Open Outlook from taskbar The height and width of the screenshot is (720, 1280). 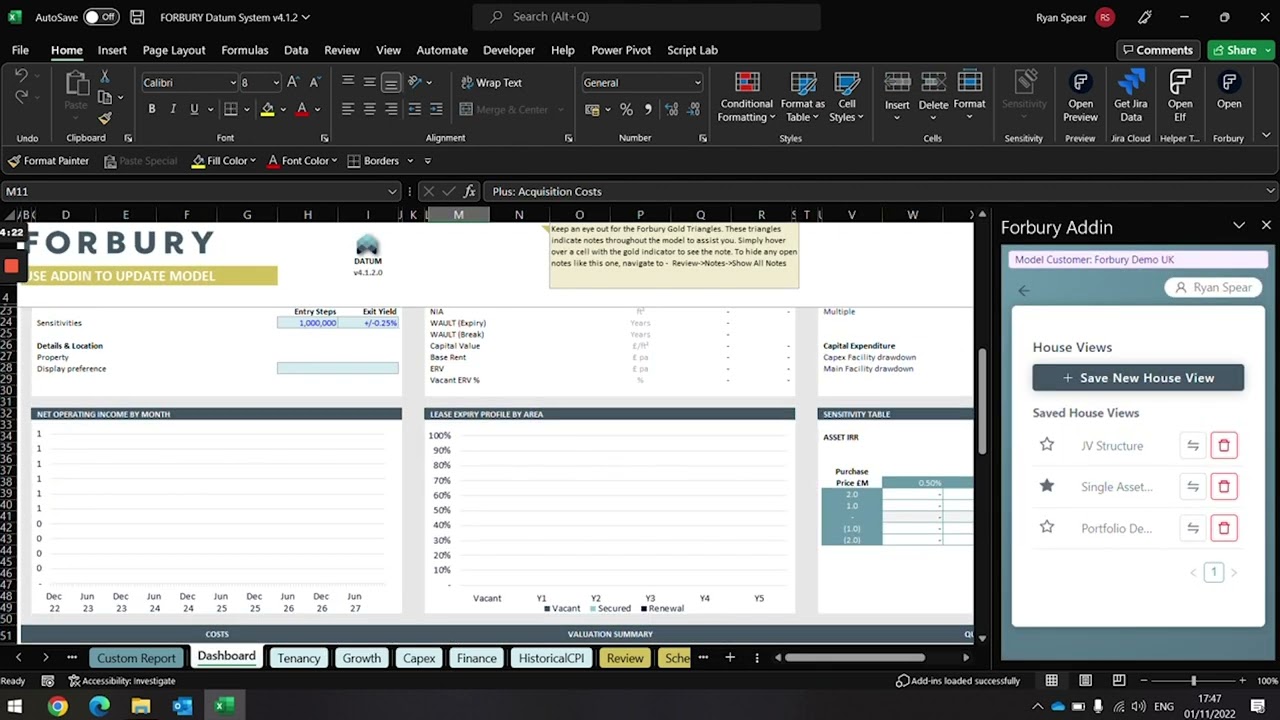point(182,706)
